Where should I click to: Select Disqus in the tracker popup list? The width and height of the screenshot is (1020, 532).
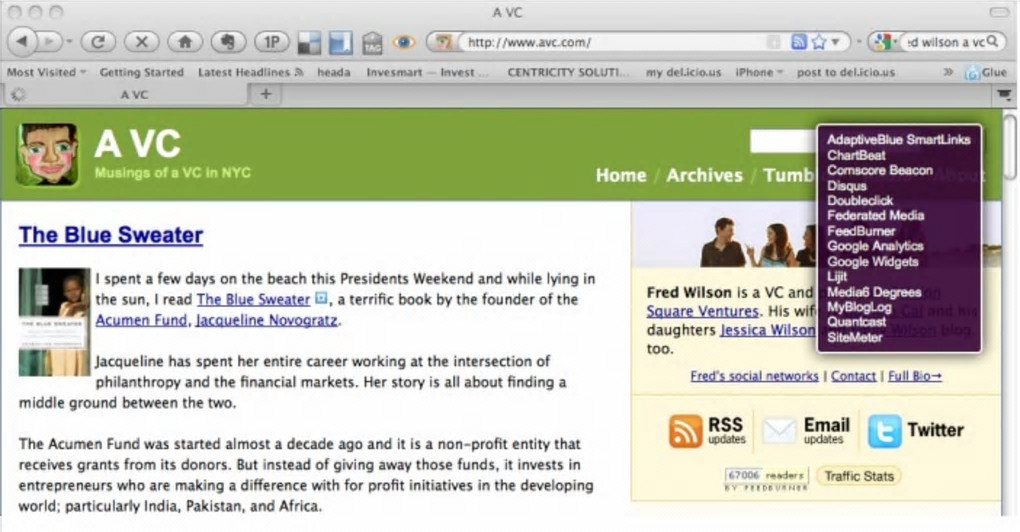click(x=847, y=186)
